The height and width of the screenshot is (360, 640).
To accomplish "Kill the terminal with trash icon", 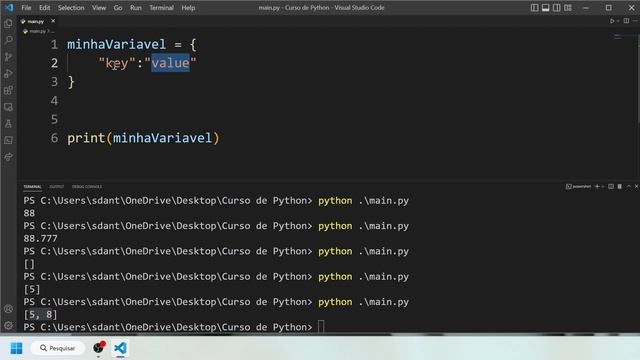I will click(620, 187).
